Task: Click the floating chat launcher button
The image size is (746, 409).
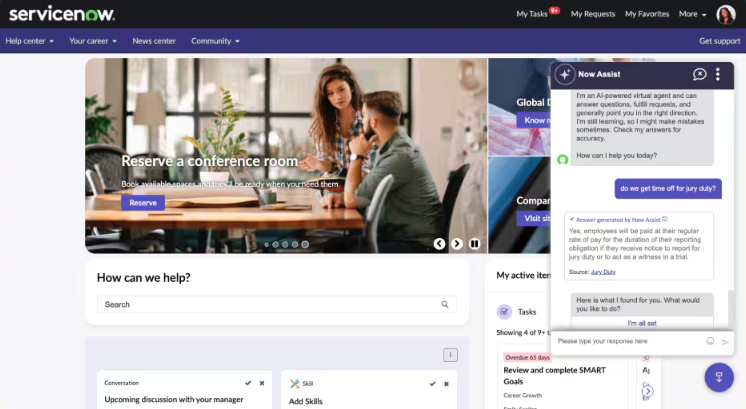Action: point(719,377)
